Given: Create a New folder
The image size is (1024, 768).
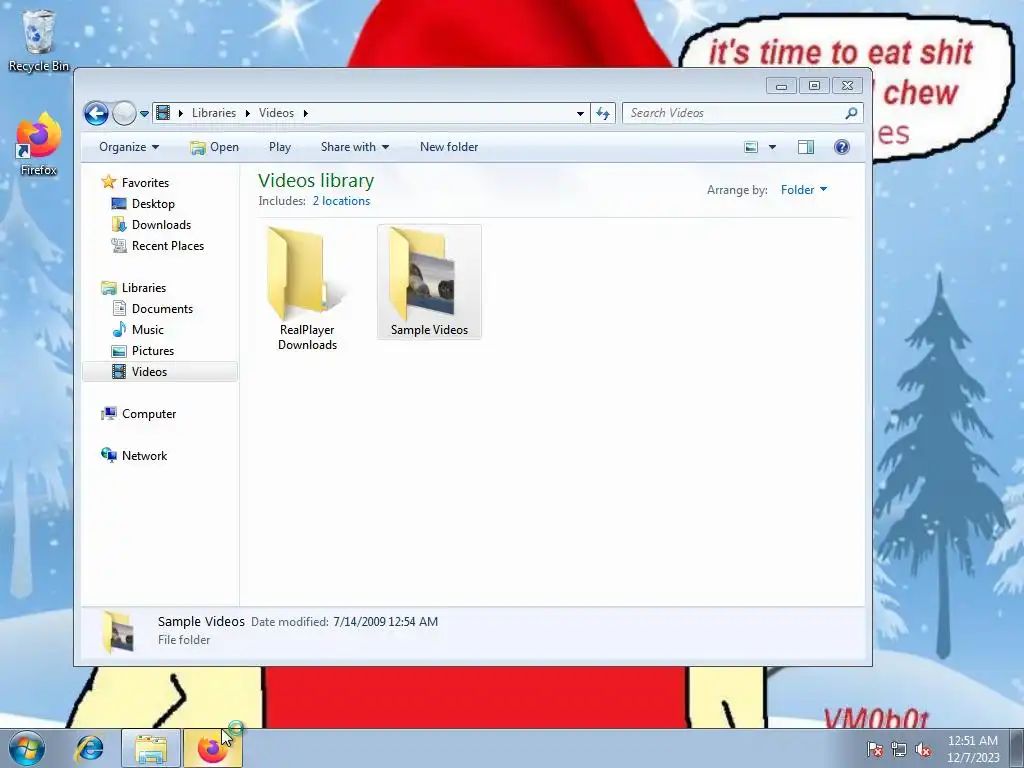Looking at the screenshot, I should (x=449, y=147).
